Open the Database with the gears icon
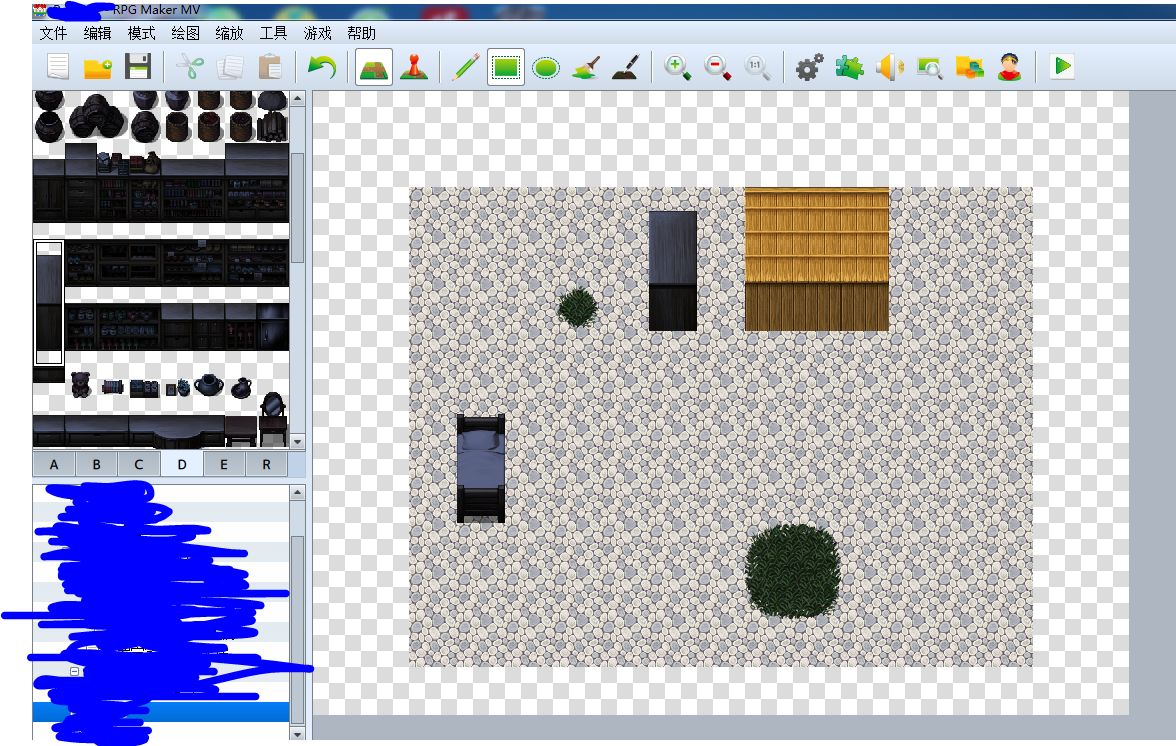This screenshot has width=1176, height=746. click(x=809, y=67)
